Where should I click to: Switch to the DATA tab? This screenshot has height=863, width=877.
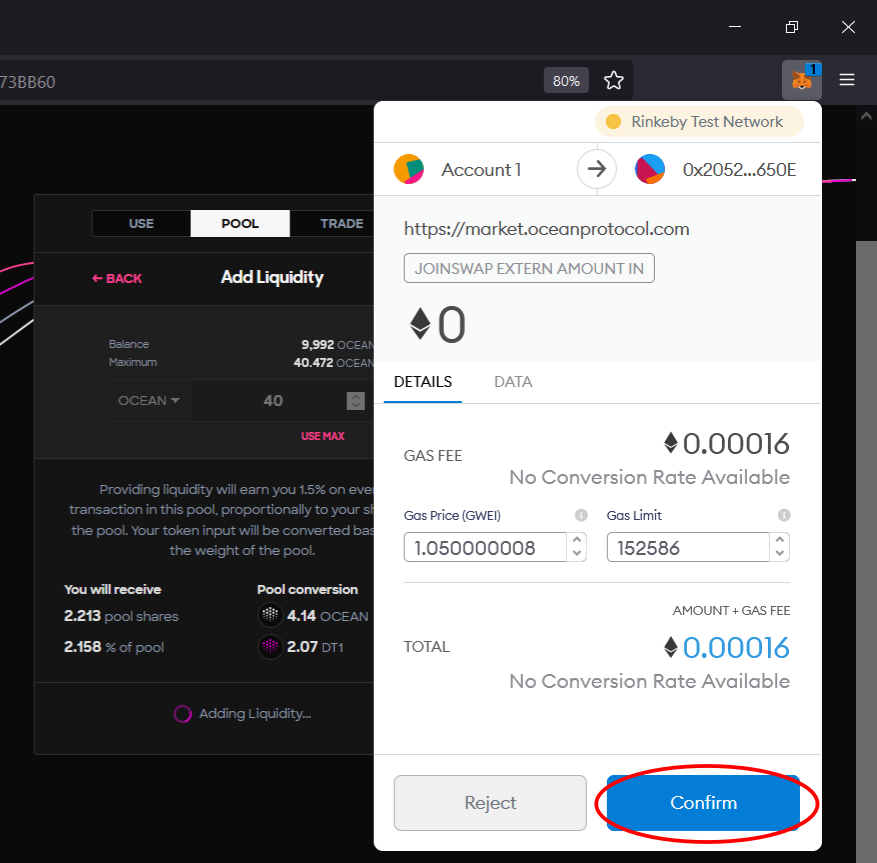(513, 381)
